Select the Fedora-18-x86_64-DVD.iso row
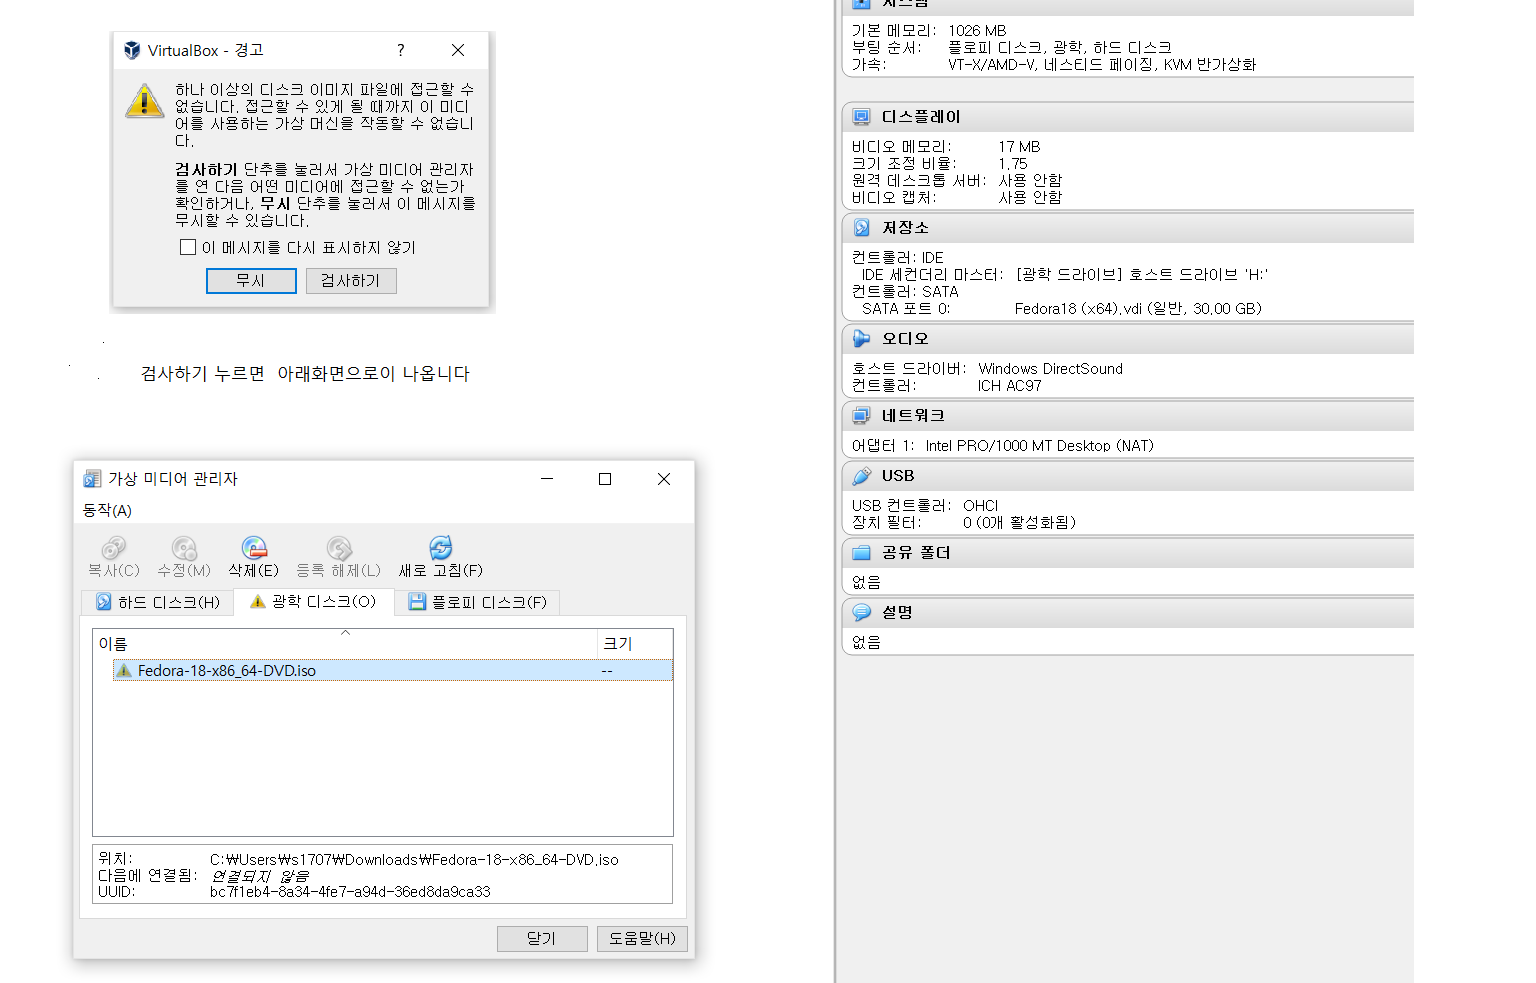The image size is (1536, 983). point(393,671)
